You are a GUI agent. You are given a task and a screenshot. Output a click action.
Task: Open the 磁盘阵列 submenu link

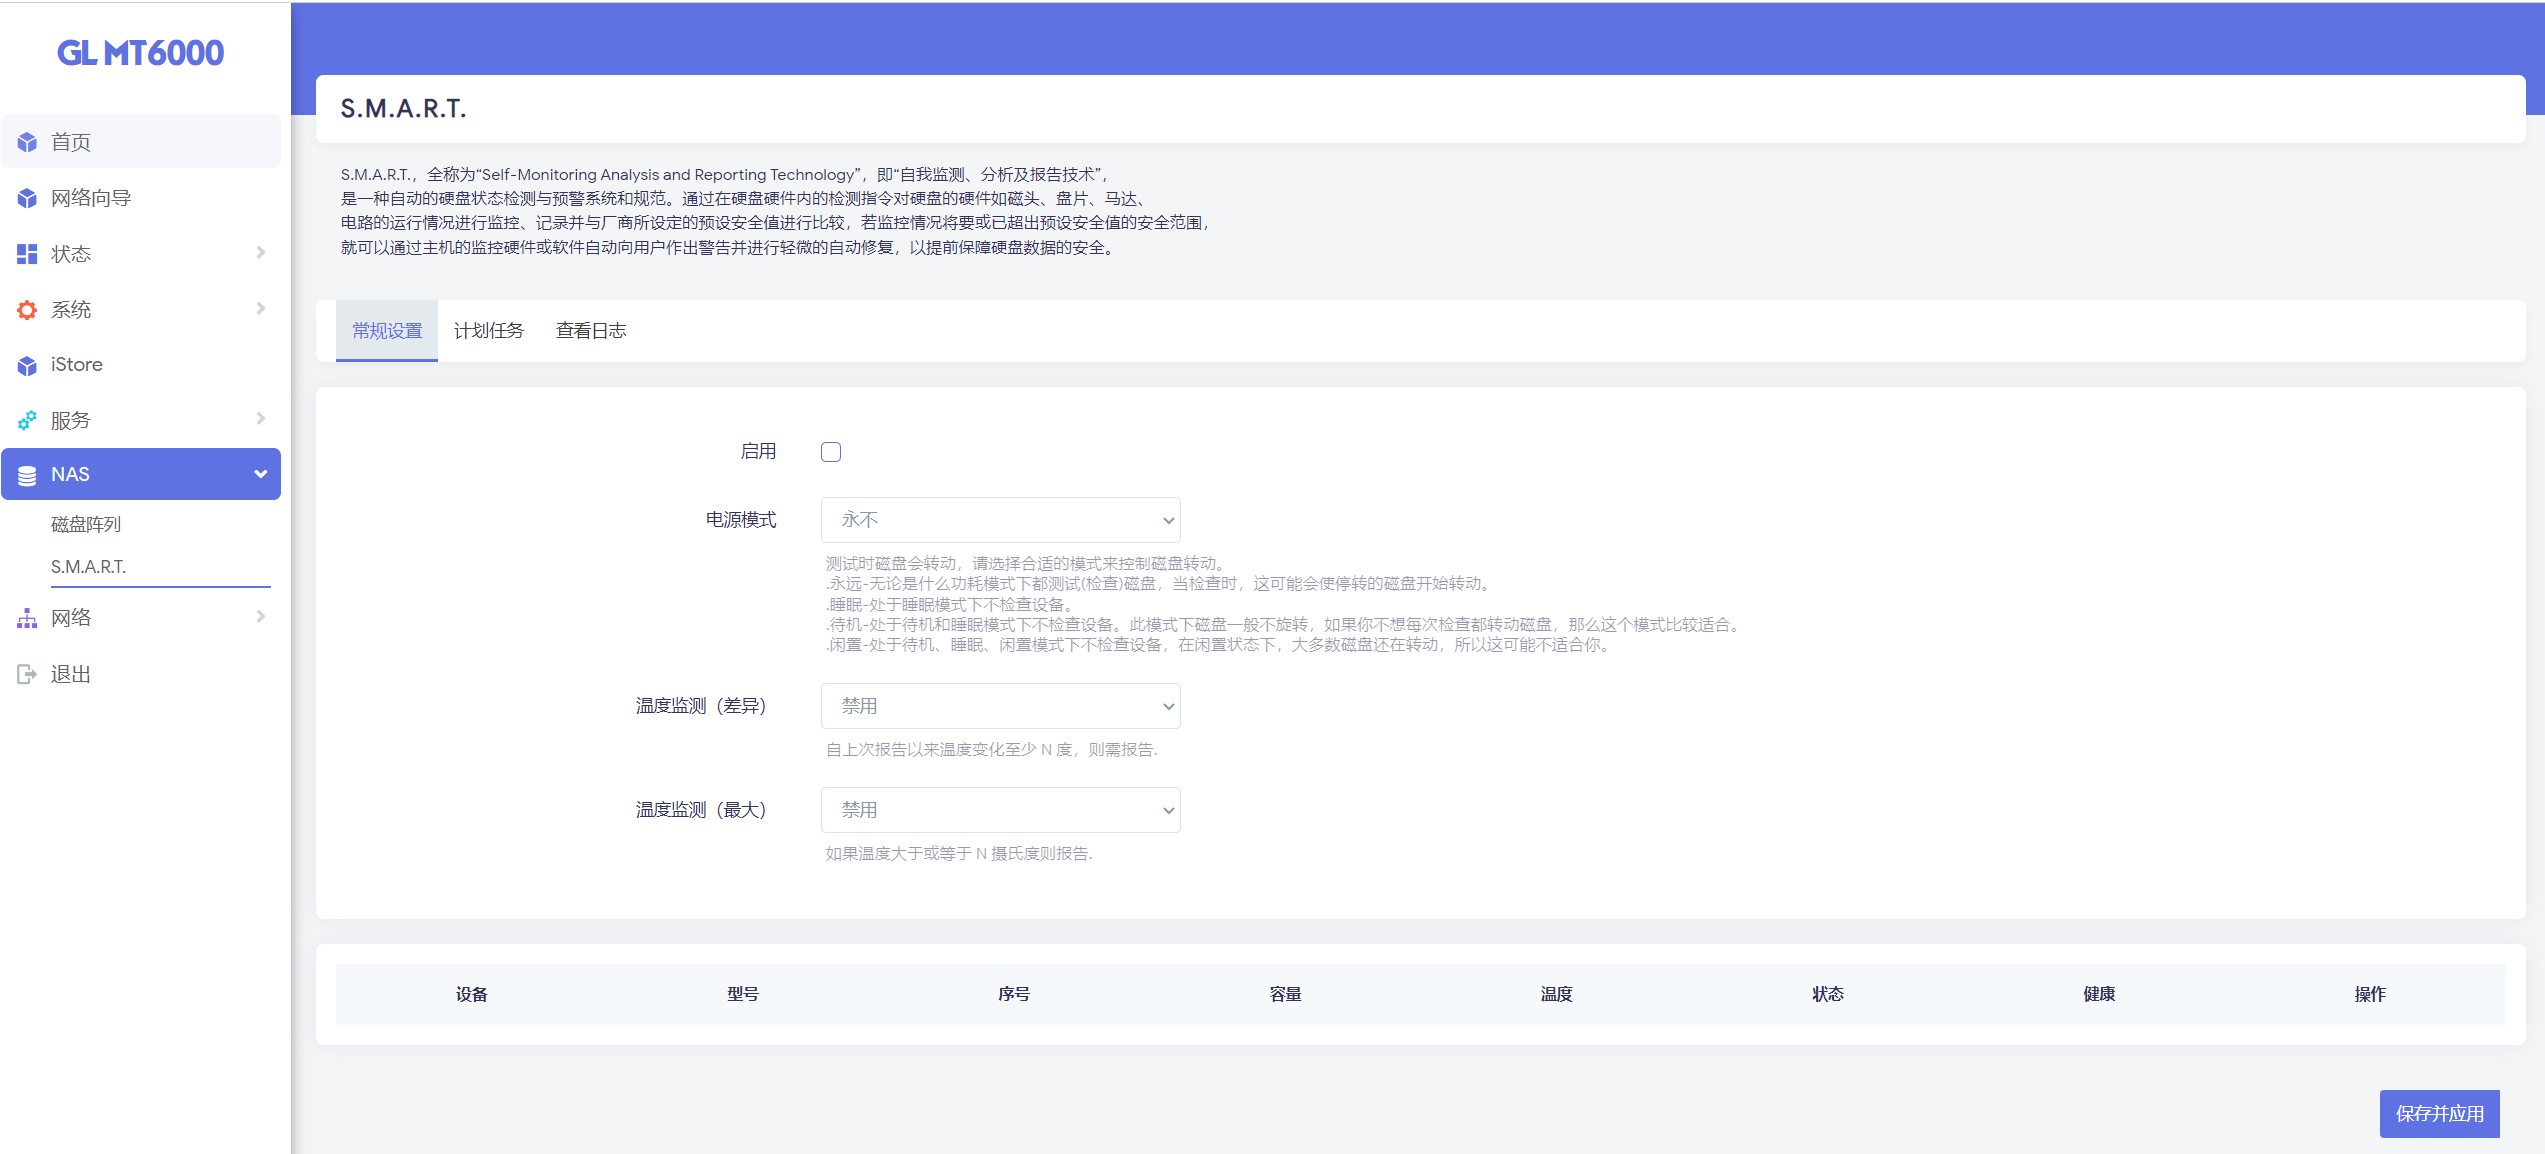pyautogui.click(x=86, y=524)
